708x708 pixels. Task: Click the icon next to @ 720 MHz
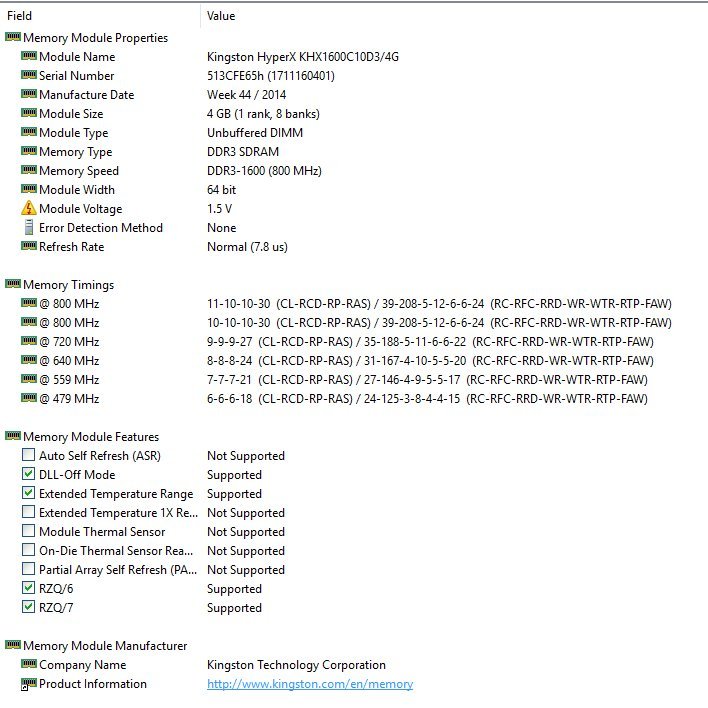(x=29, y=340)
